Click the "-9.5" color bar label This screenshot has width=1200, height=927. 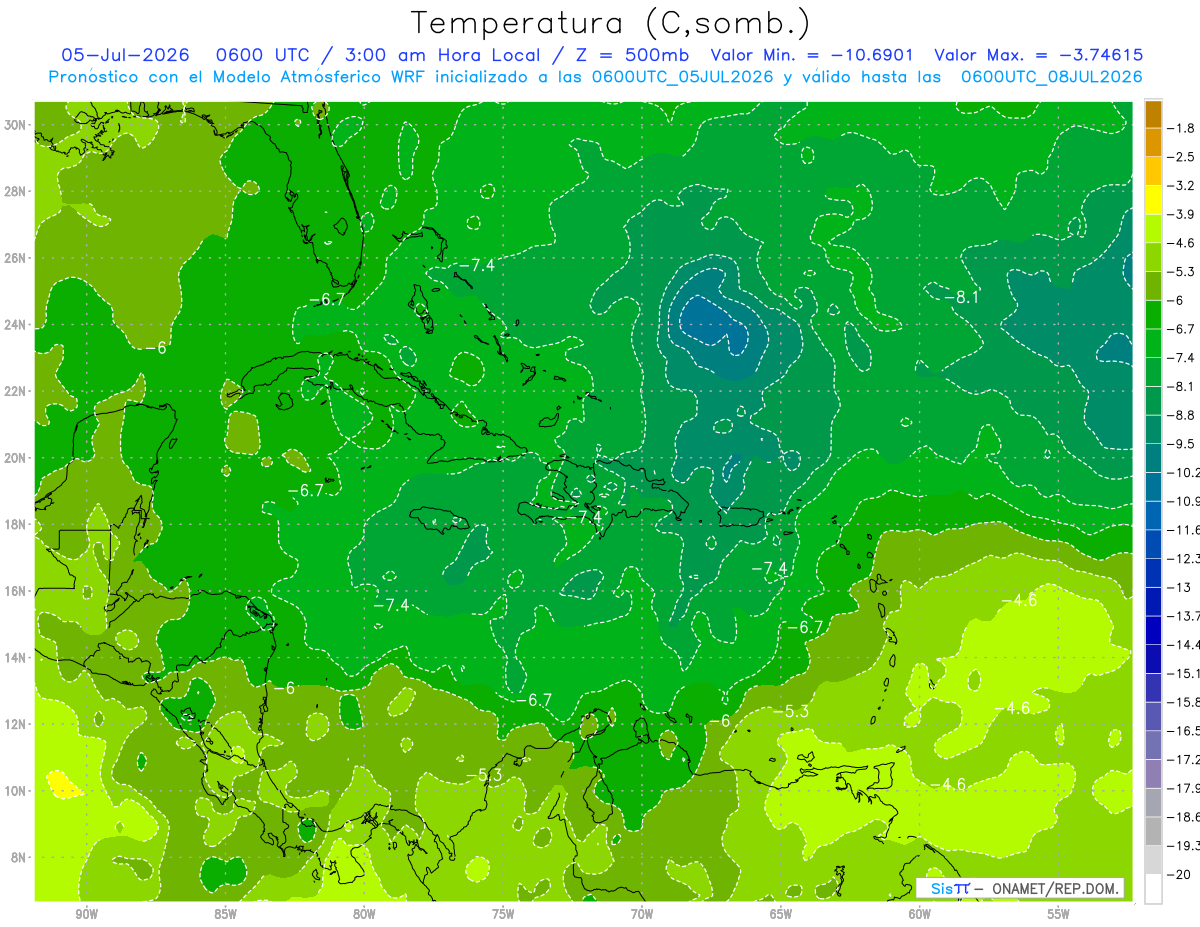tap(1181, 443)
